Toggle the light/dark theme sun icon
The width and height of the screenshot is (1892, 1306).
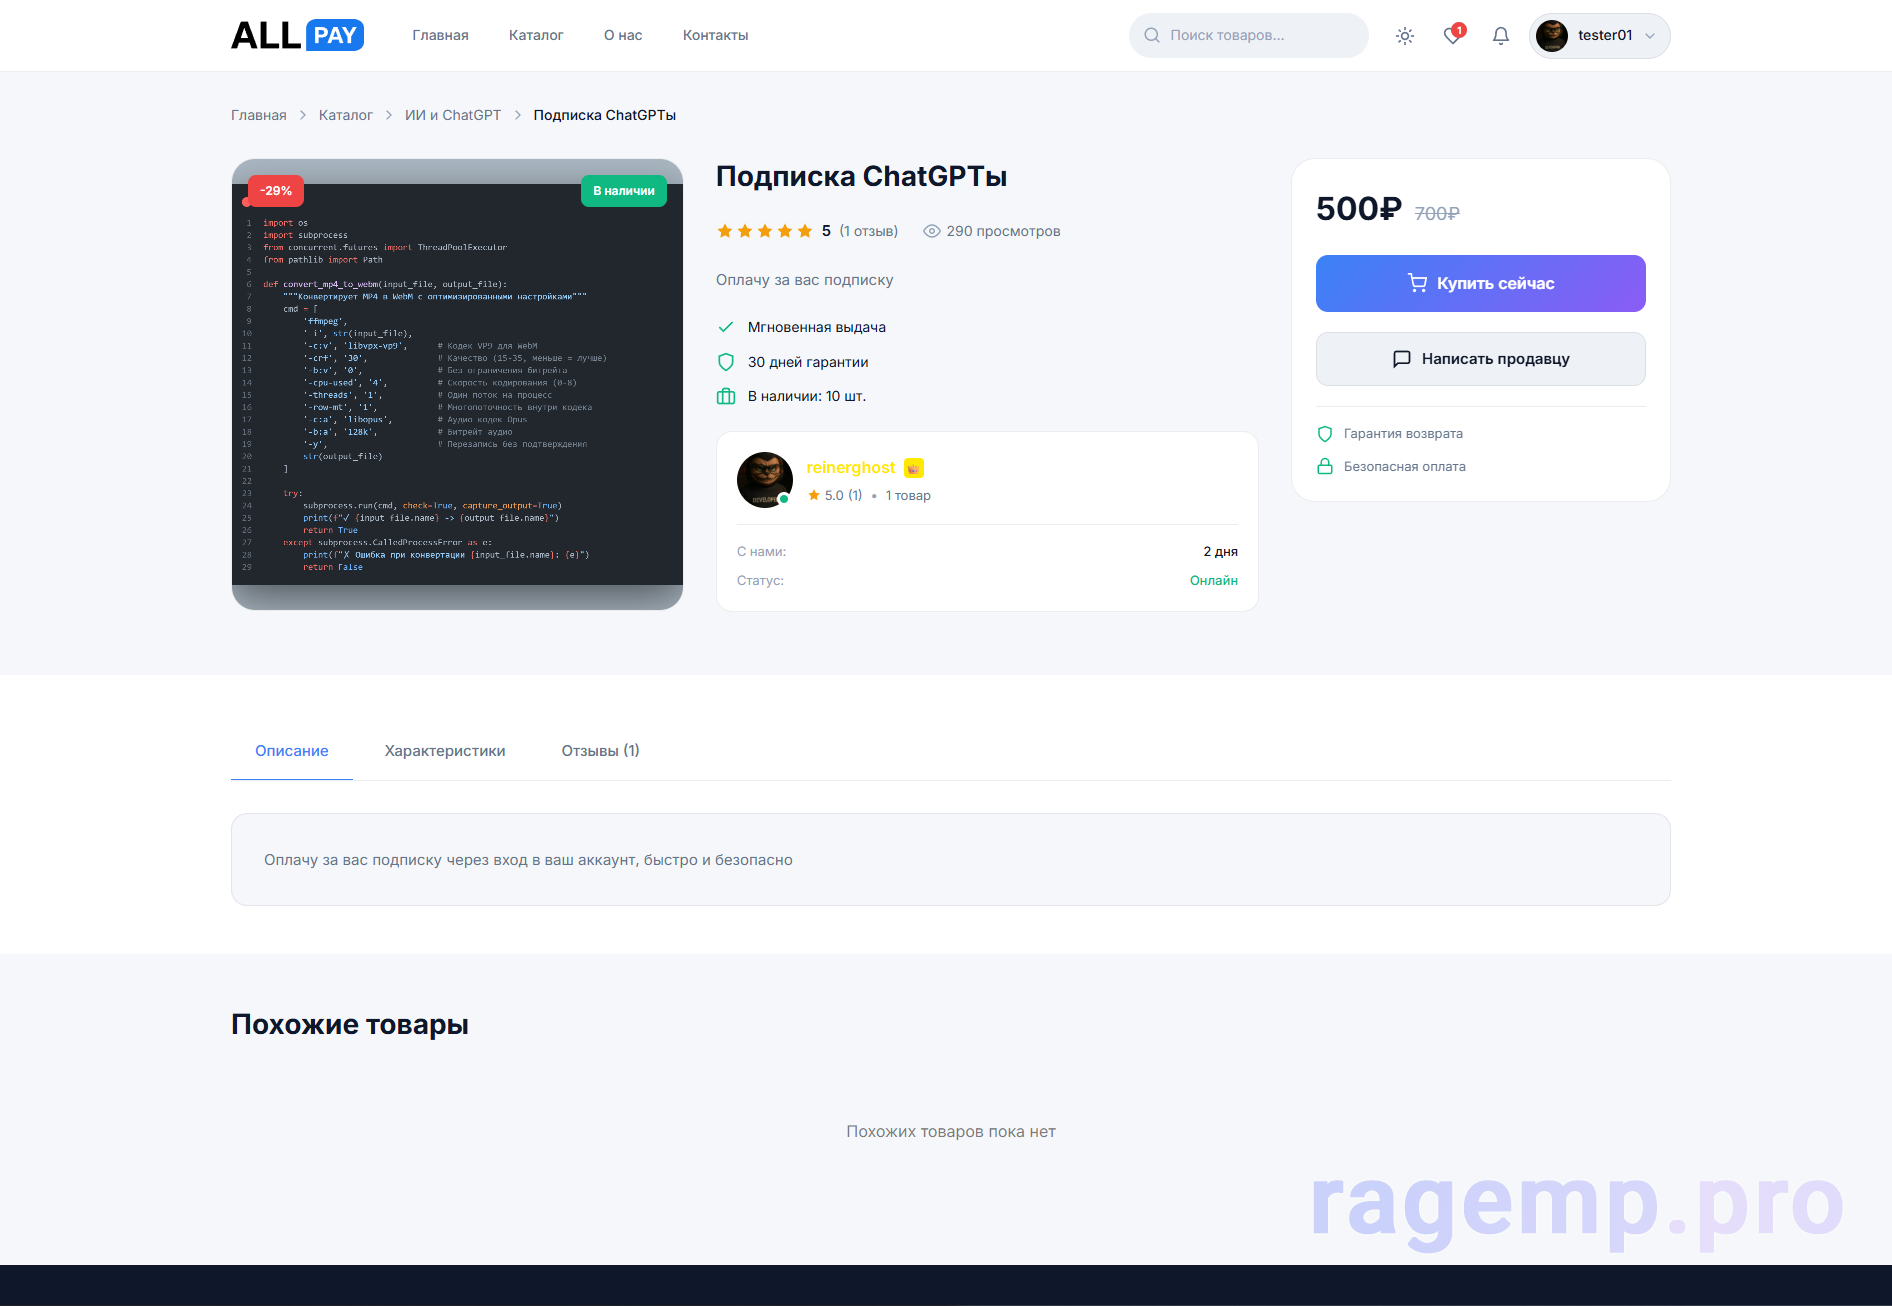[1404, 36]
